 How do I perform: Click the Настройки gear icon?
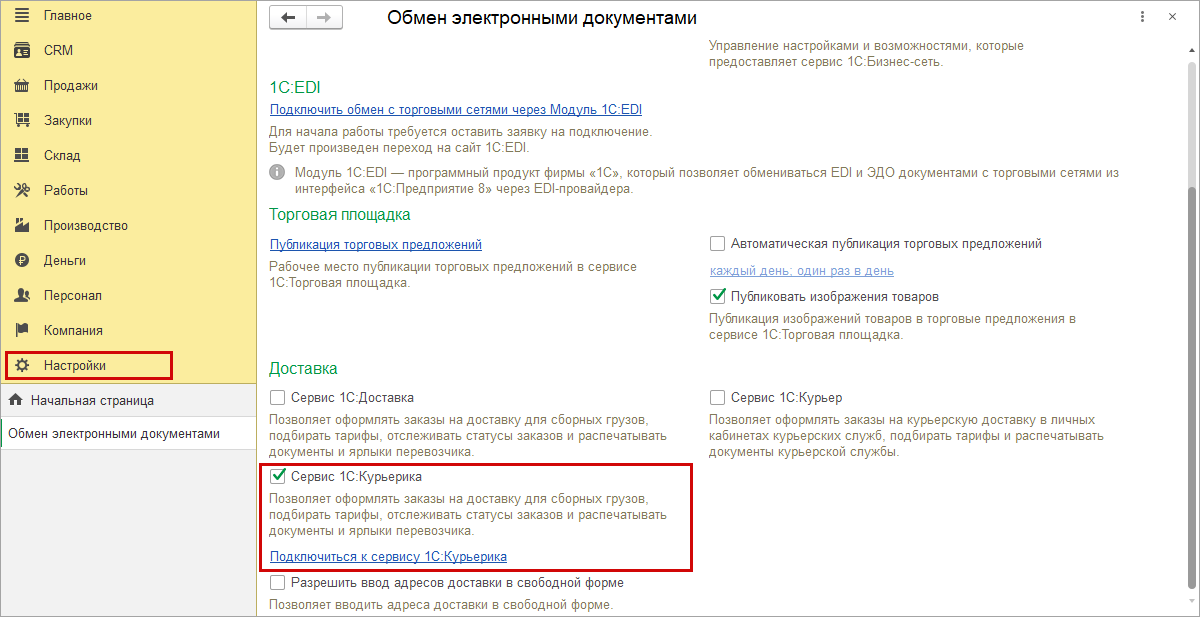click(x=22, y=365)
